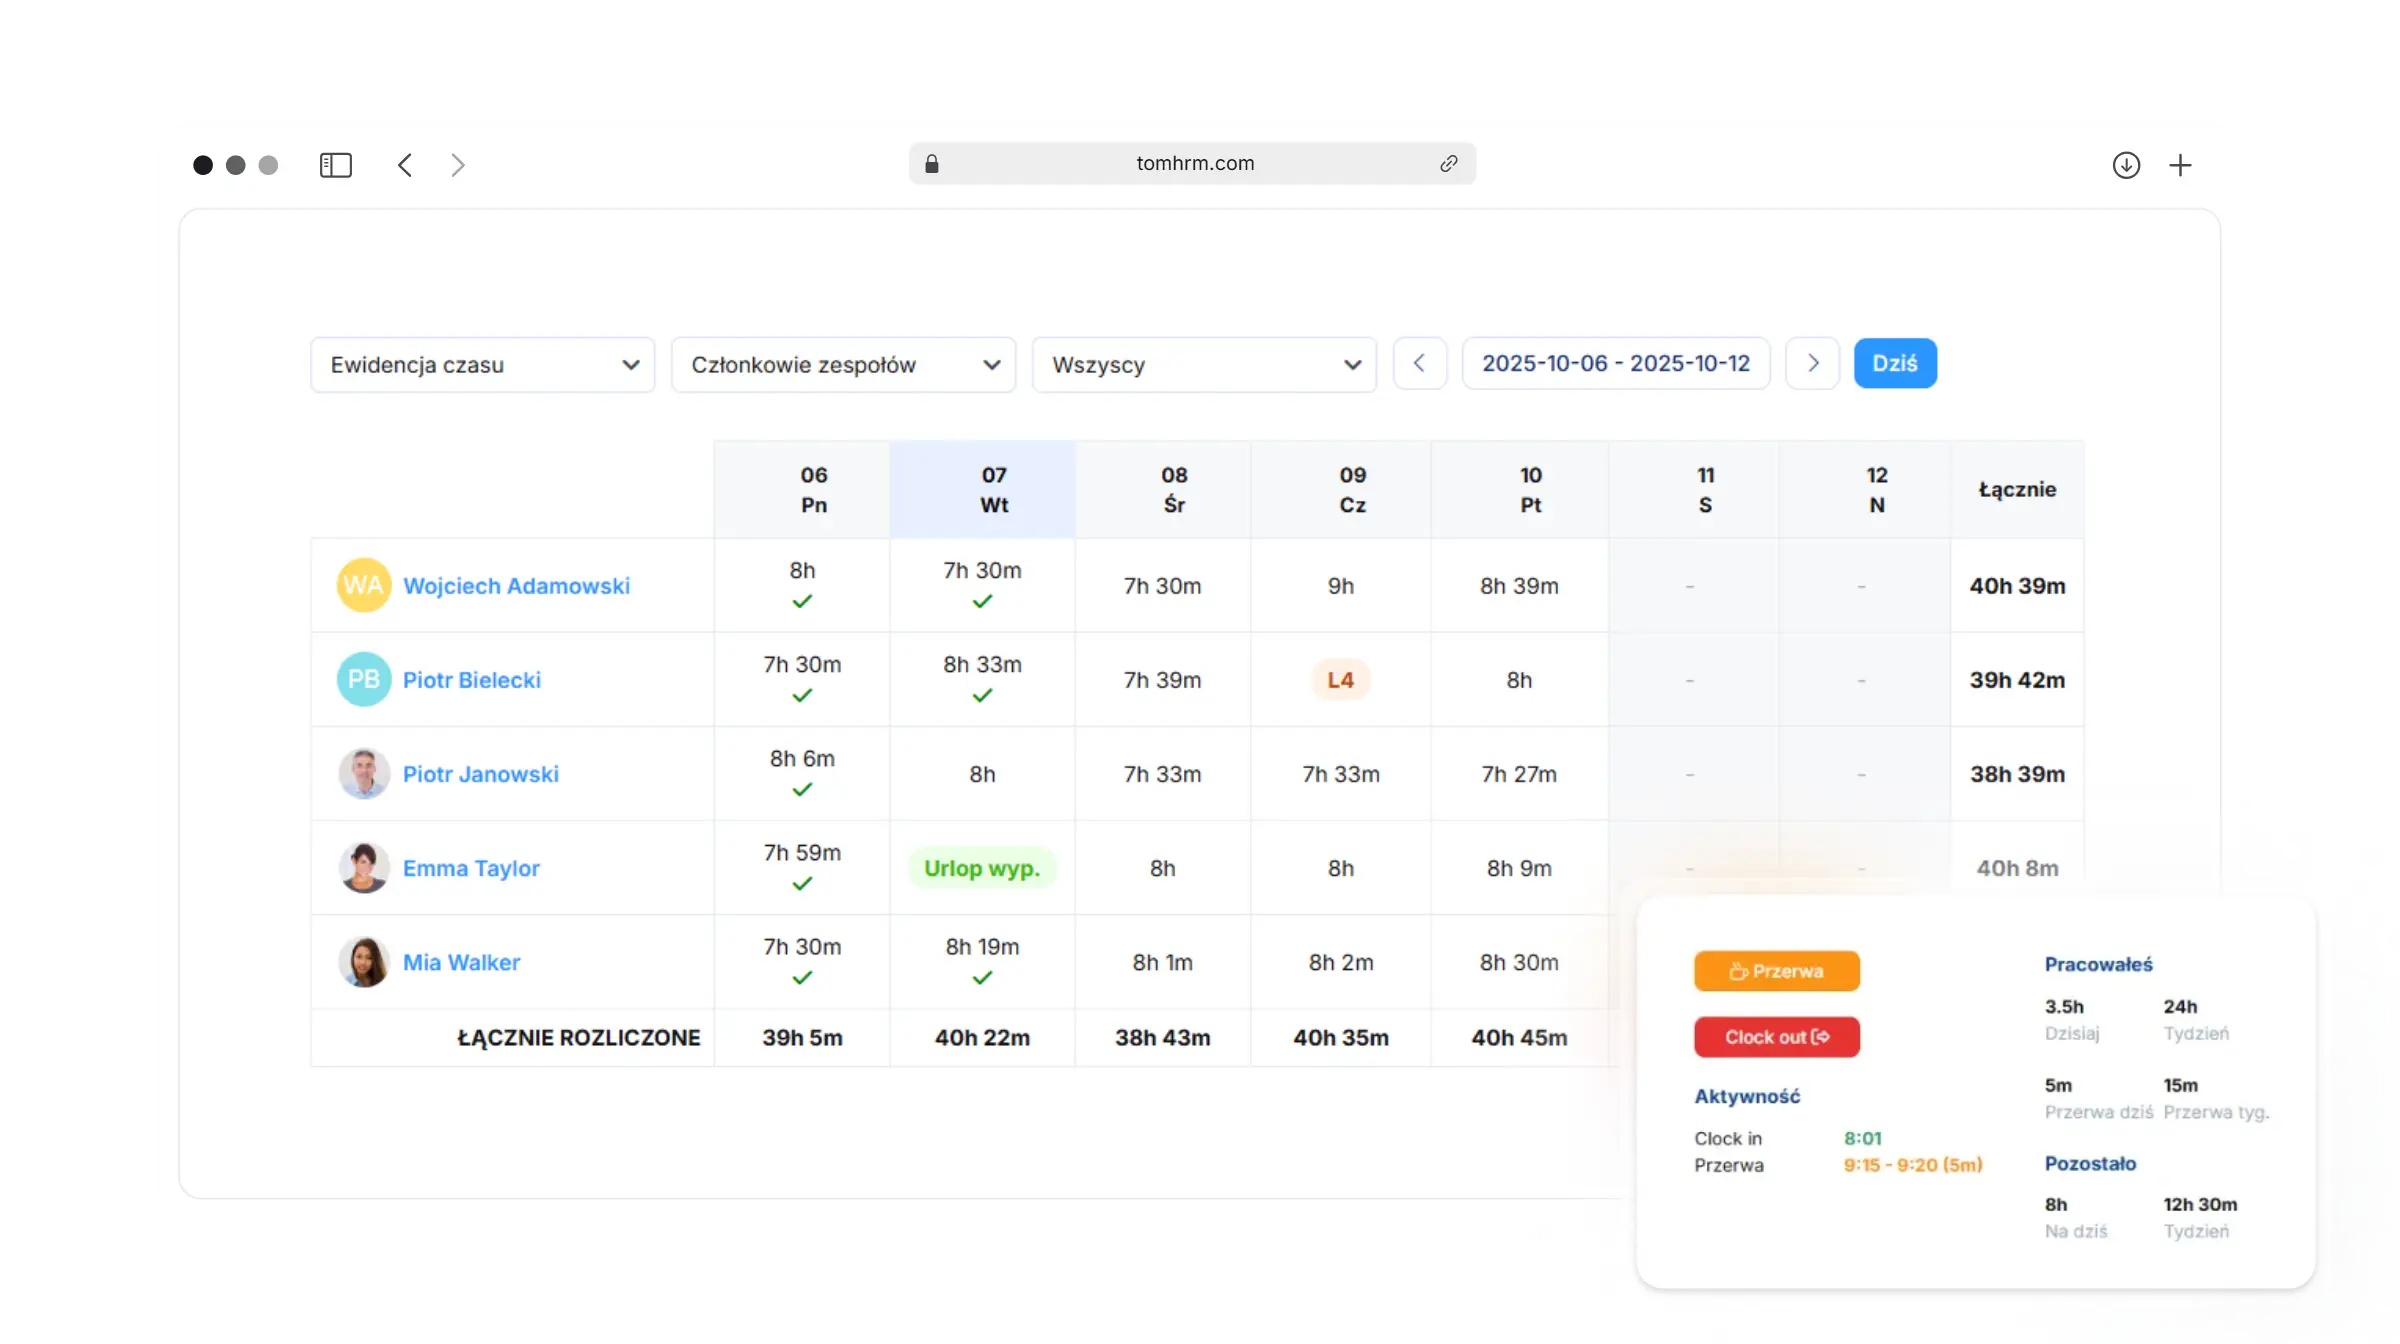Screen dimensions: 2400x1344
Task: Click the date range 2025-10-06 - 2025-10-12 field
Action: point(1615,363)
